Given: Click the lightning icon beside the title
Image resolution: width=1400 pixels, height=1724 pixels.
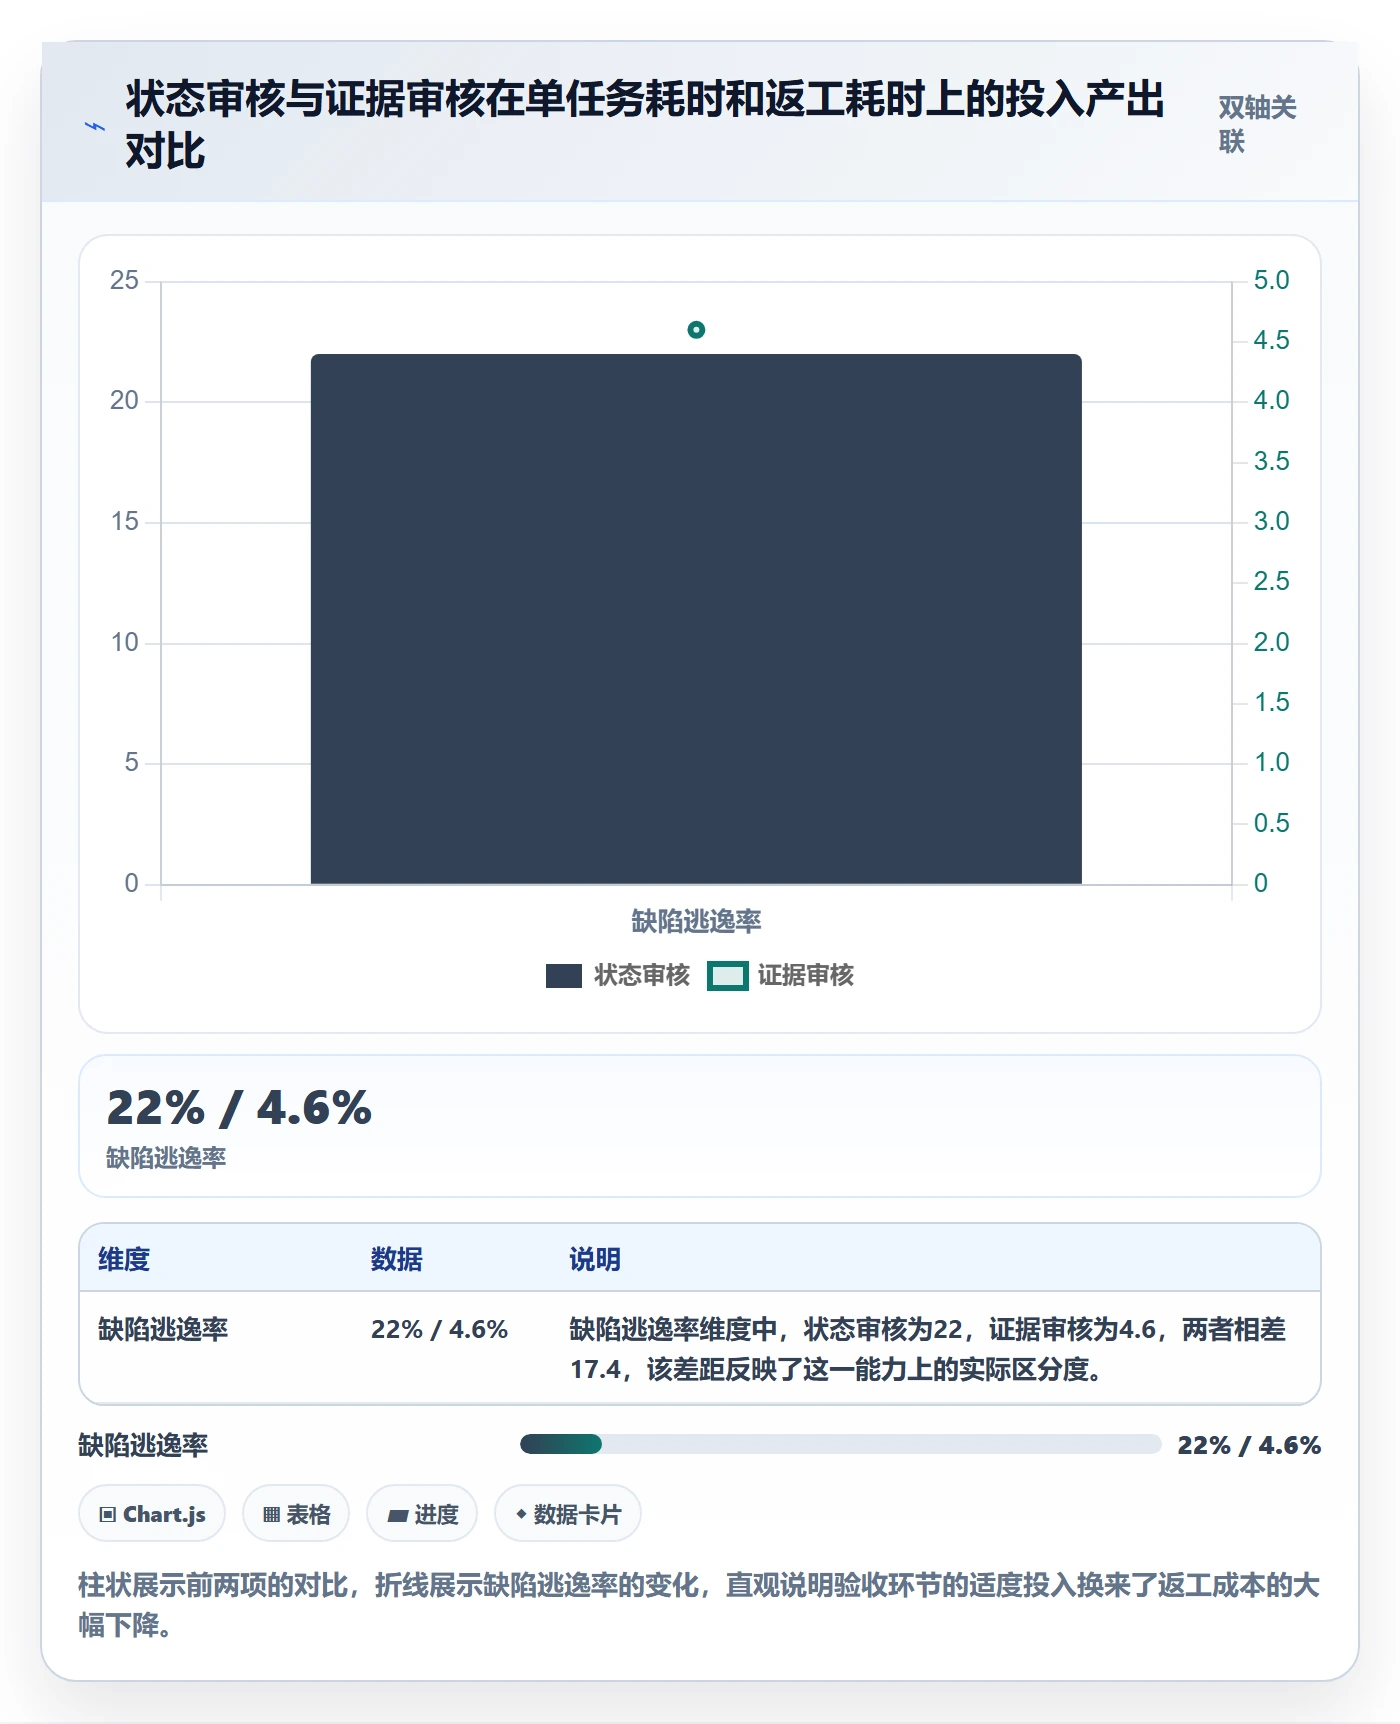Looking at the screenshot, I should (x=95, y=126).
